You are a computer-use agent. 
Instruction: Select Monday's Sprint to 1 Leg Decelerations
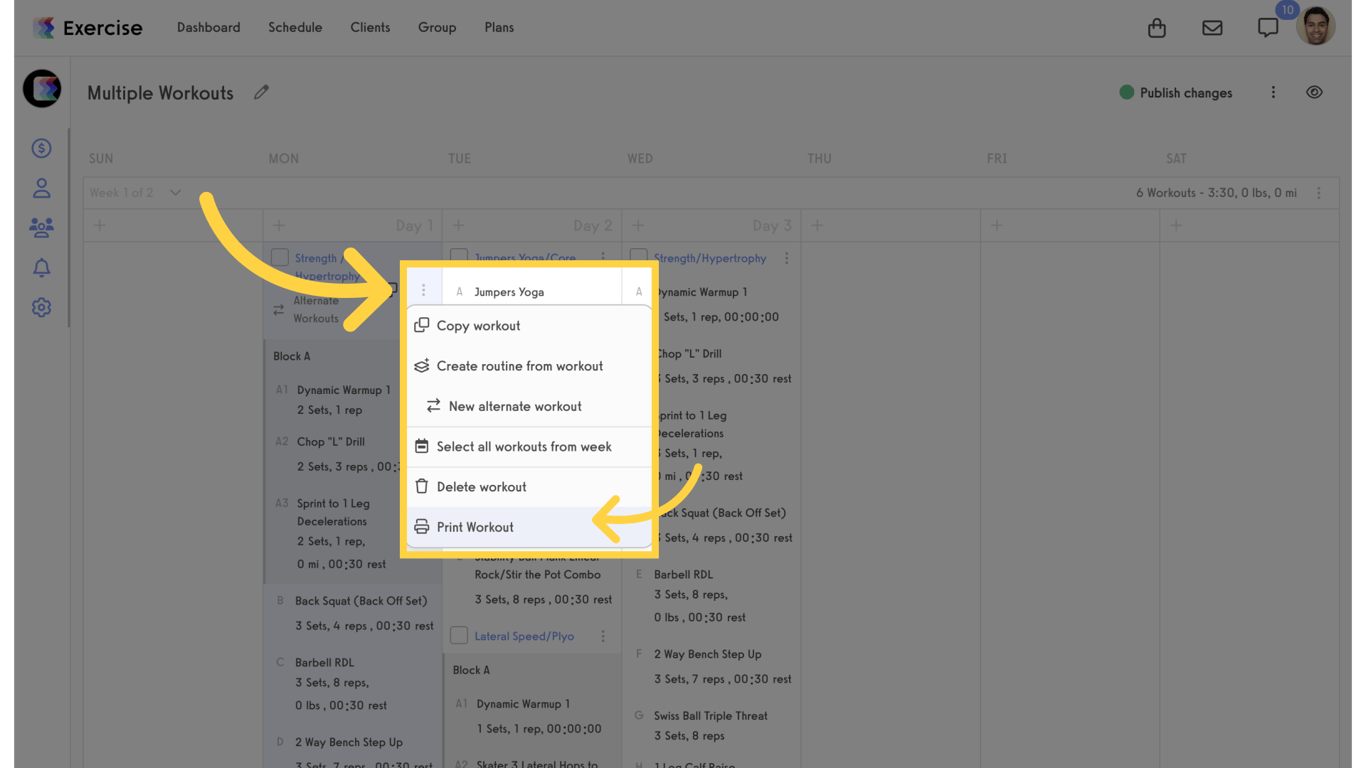333,512
